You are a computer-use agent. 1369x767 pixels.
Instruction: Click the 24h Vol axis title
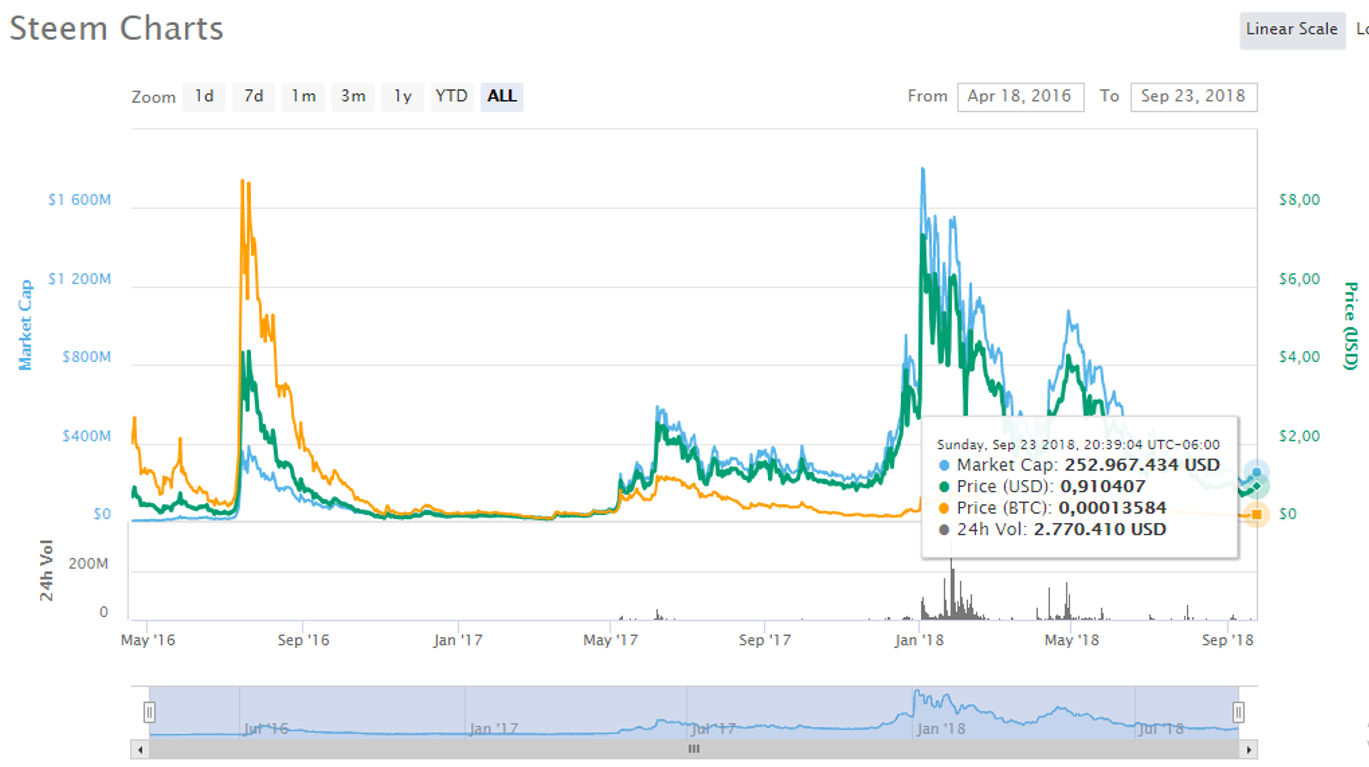[47, 572]
